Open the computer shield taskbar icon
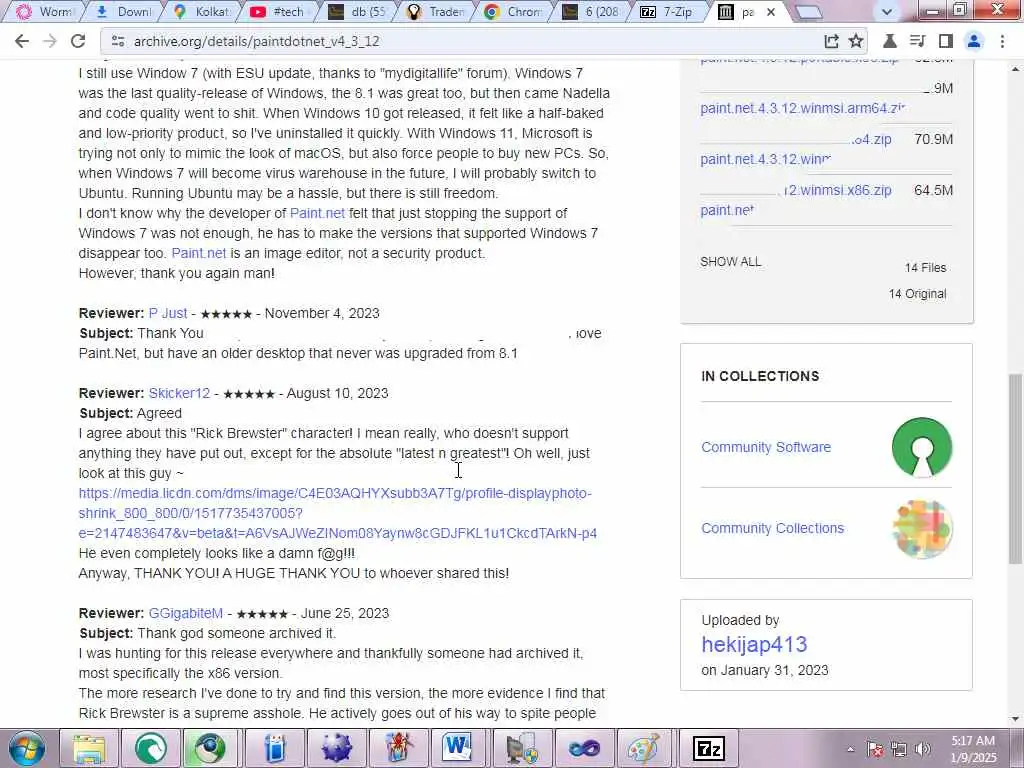 tap(522, 748)
